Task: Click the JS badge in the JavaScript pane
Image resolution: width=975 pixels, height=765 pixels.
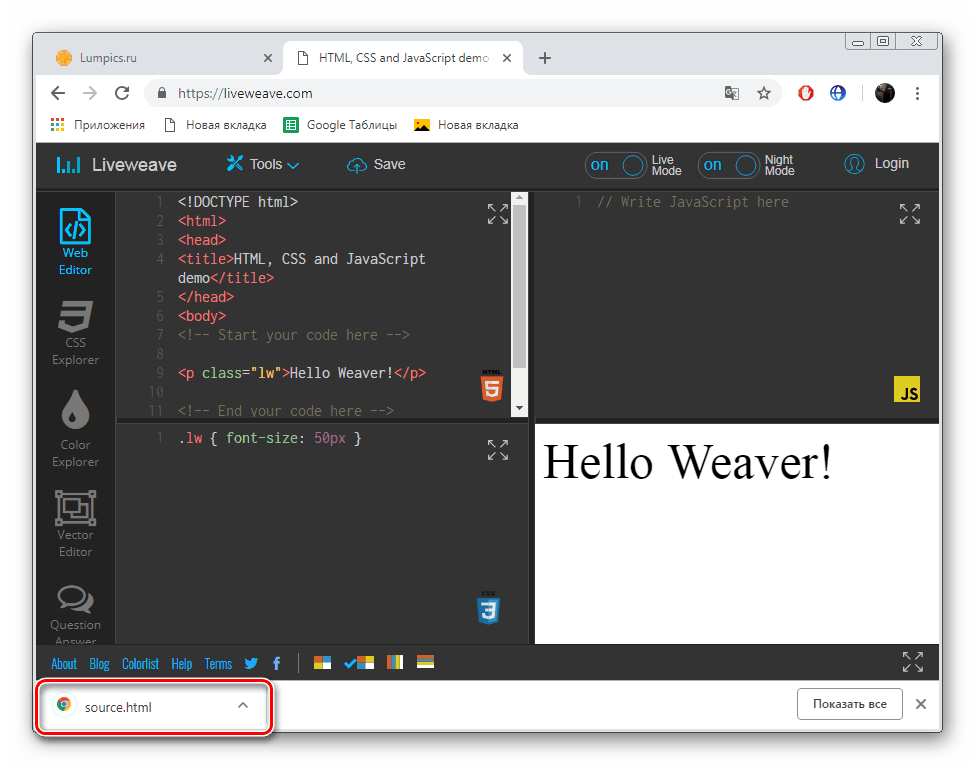Action: [906, 390]
